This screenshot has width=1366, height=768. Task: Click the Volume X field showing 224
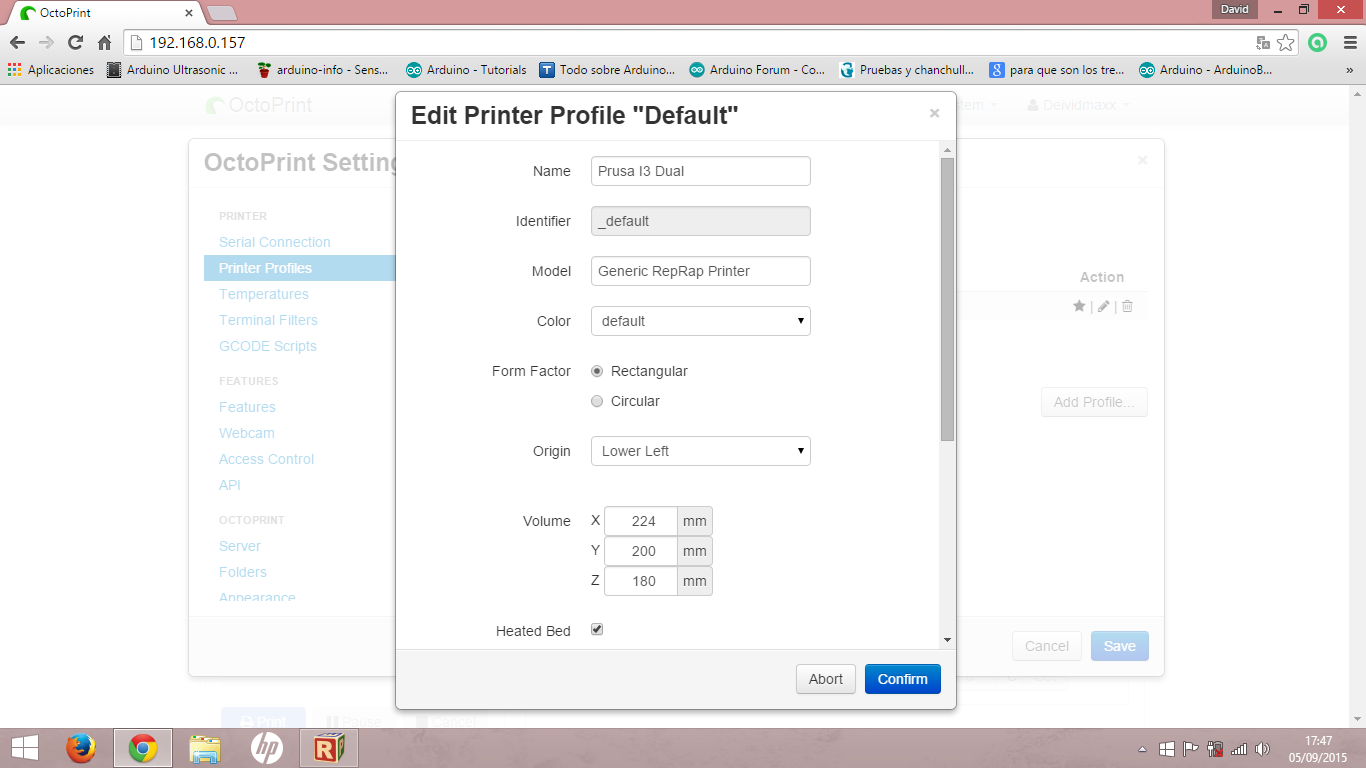pos(641,521)
